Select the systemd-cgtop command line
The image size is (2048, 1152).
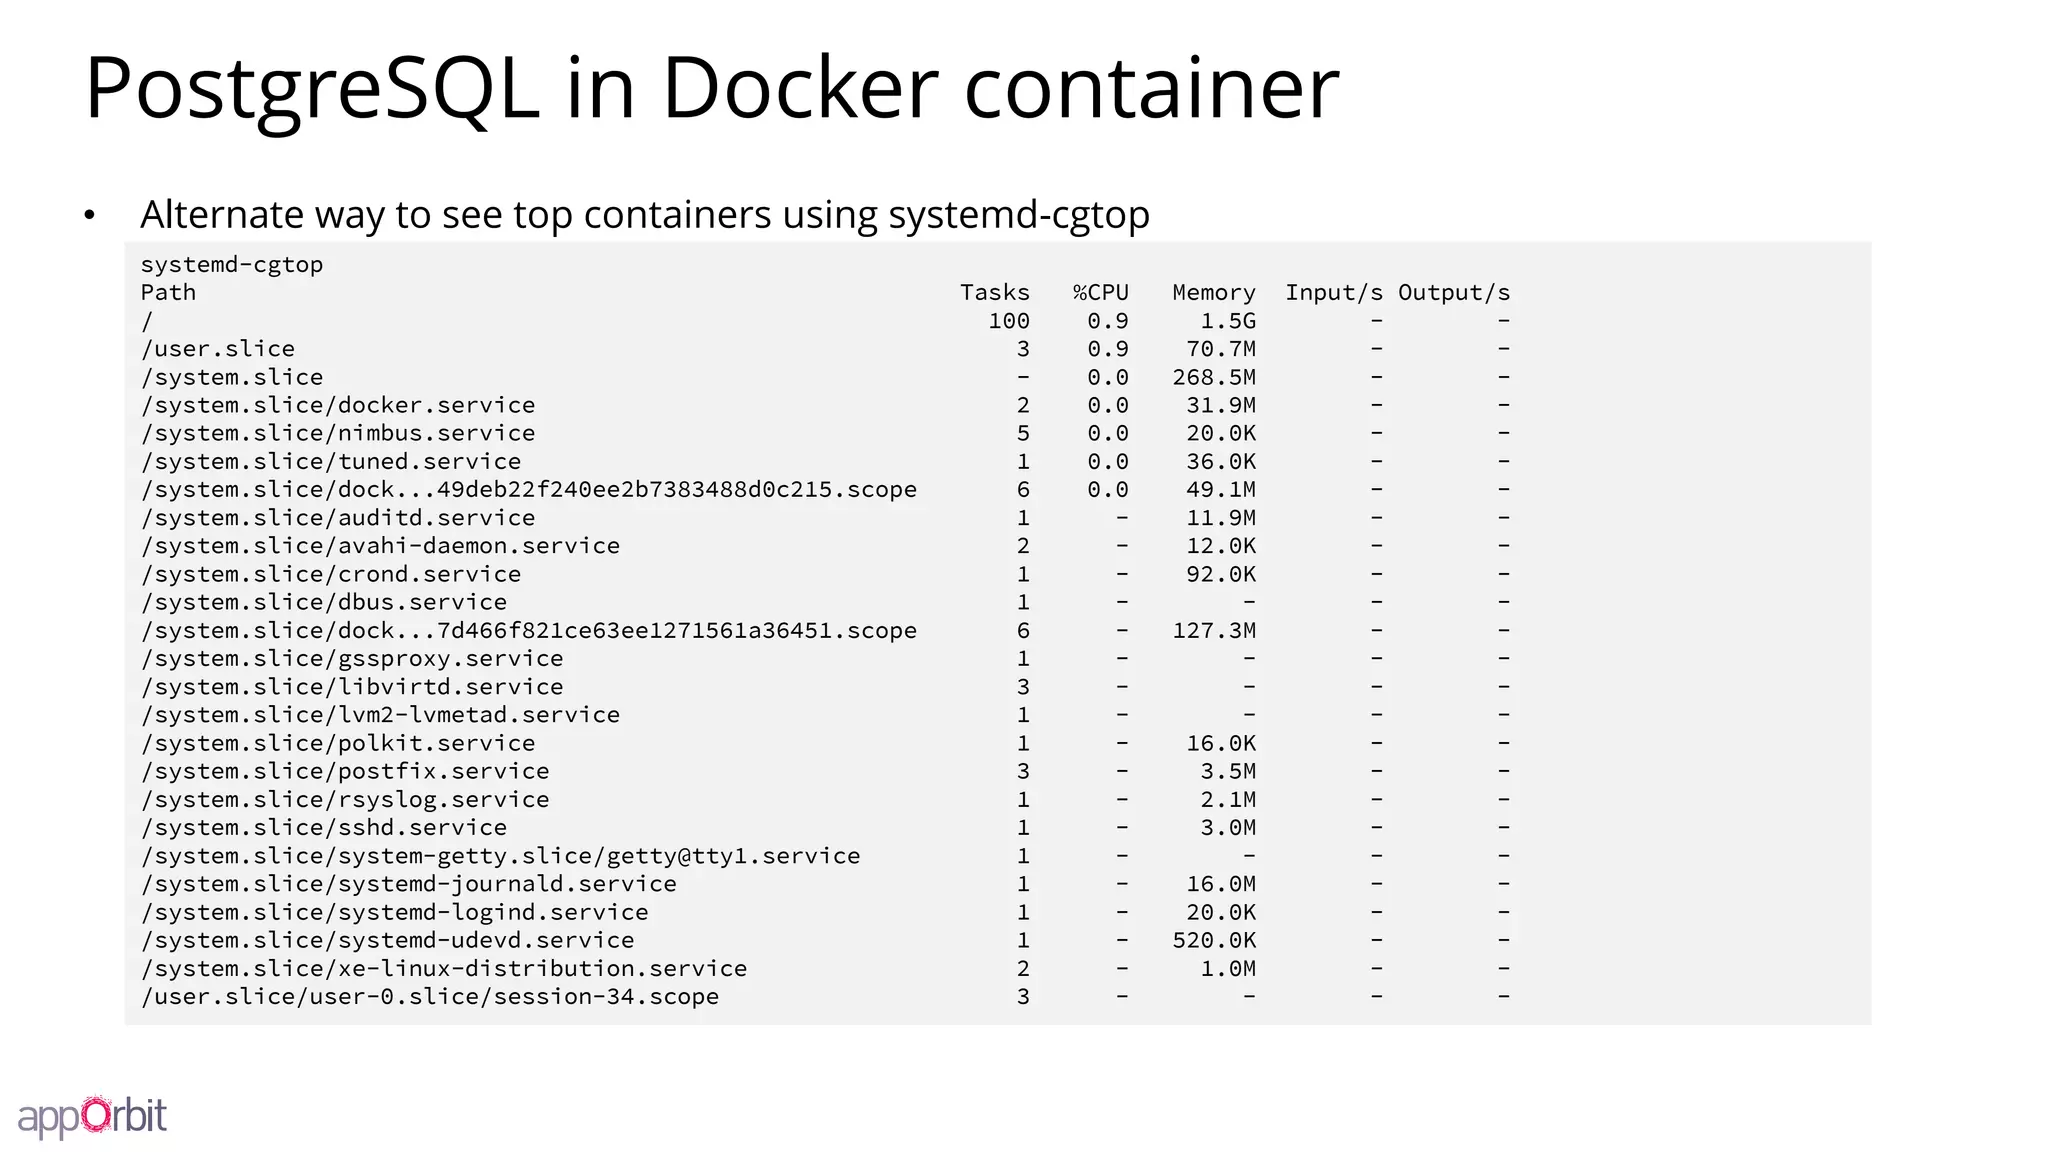coord(232,265)
